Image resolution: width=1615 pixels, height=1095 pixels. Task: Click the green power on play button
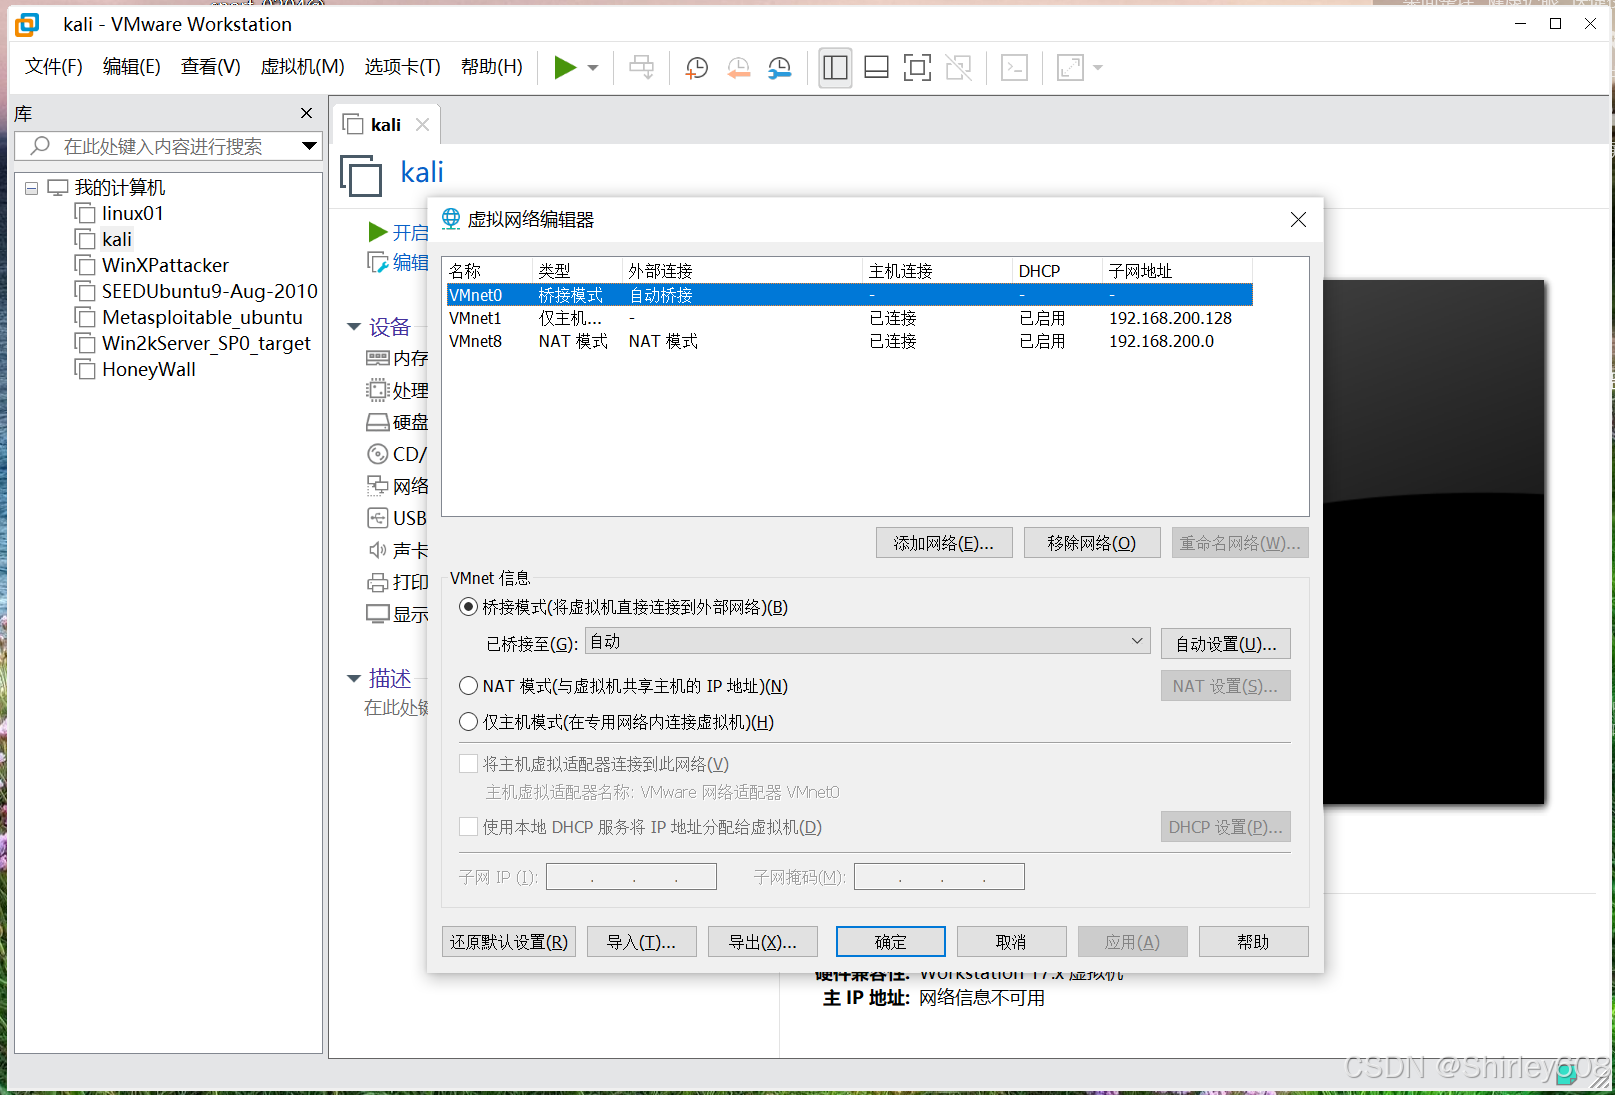tap(565, 67)
